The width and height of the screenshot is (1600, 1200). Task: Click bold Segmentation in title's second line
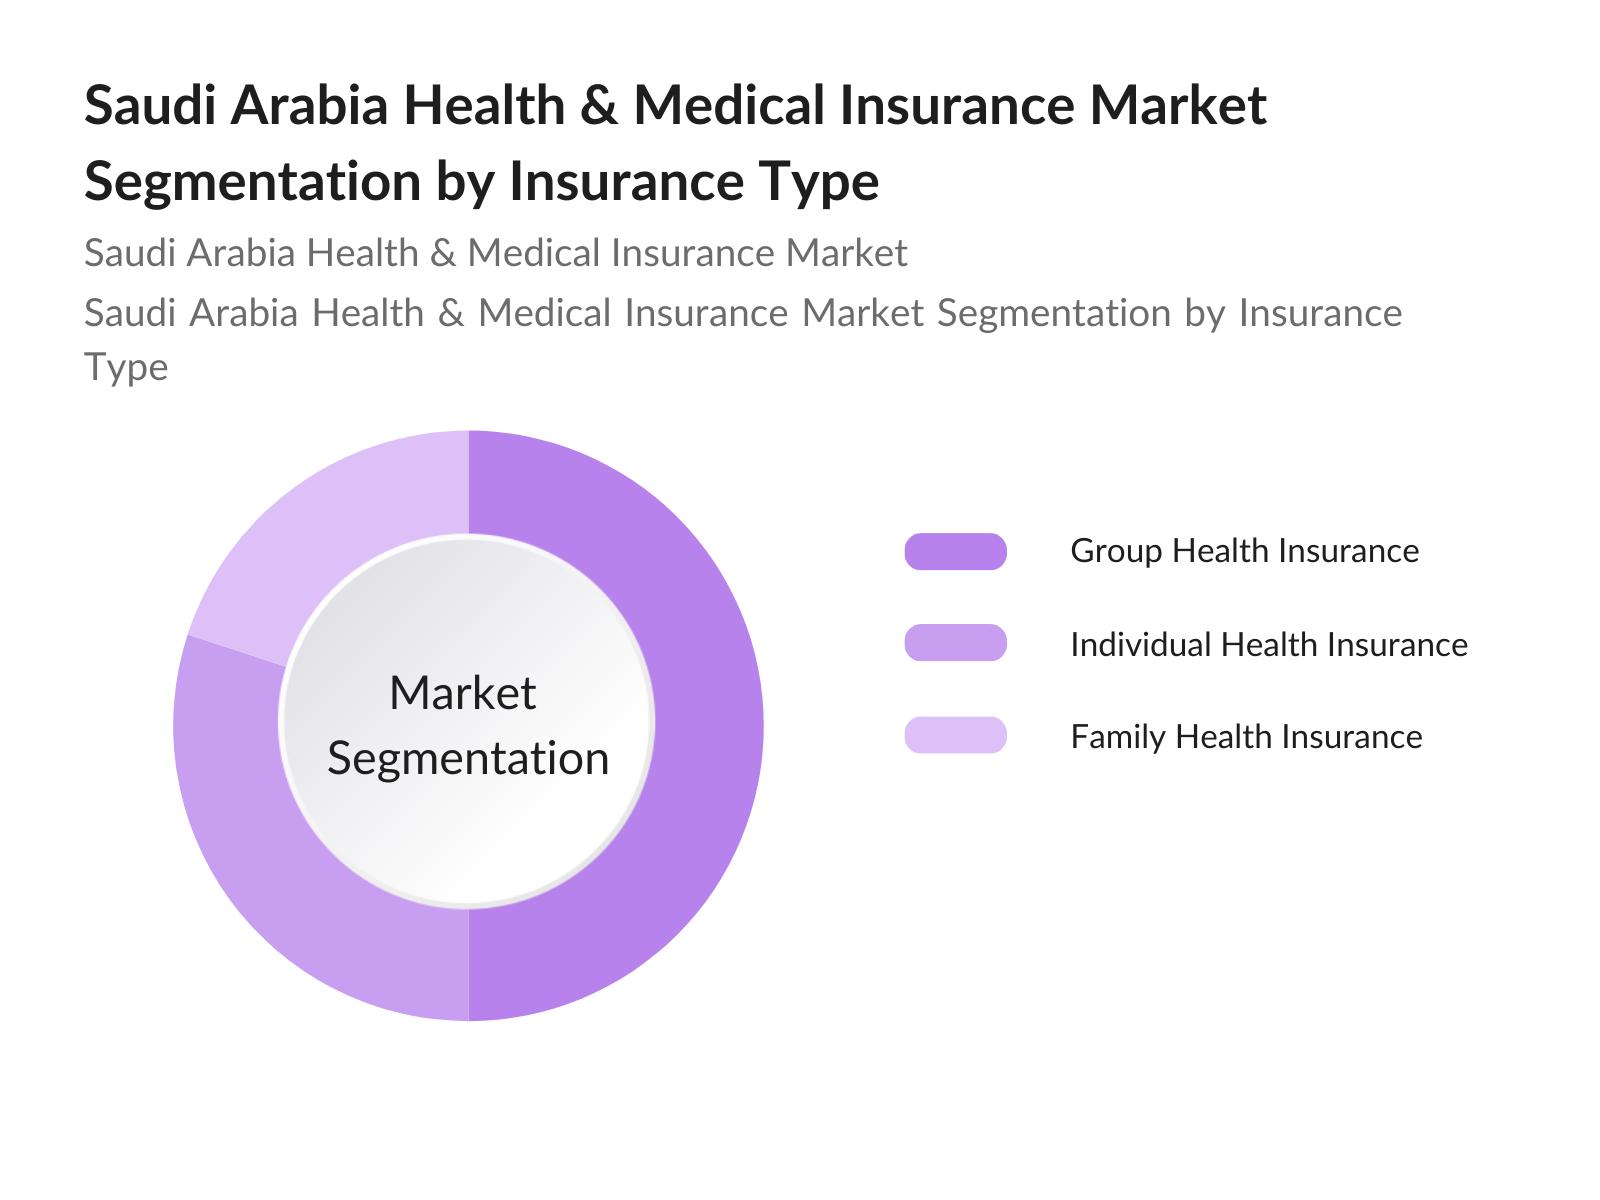point(253,181)
